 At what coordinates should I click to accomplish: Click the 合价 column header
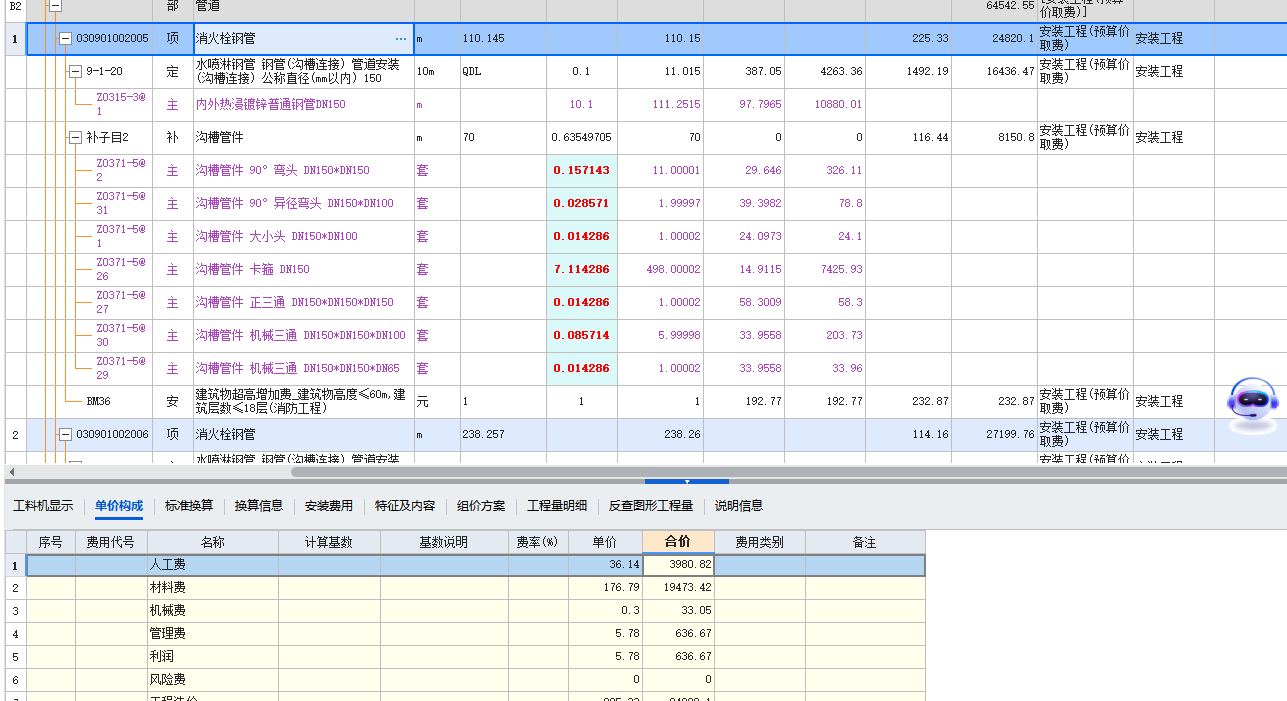pos(678,542)
